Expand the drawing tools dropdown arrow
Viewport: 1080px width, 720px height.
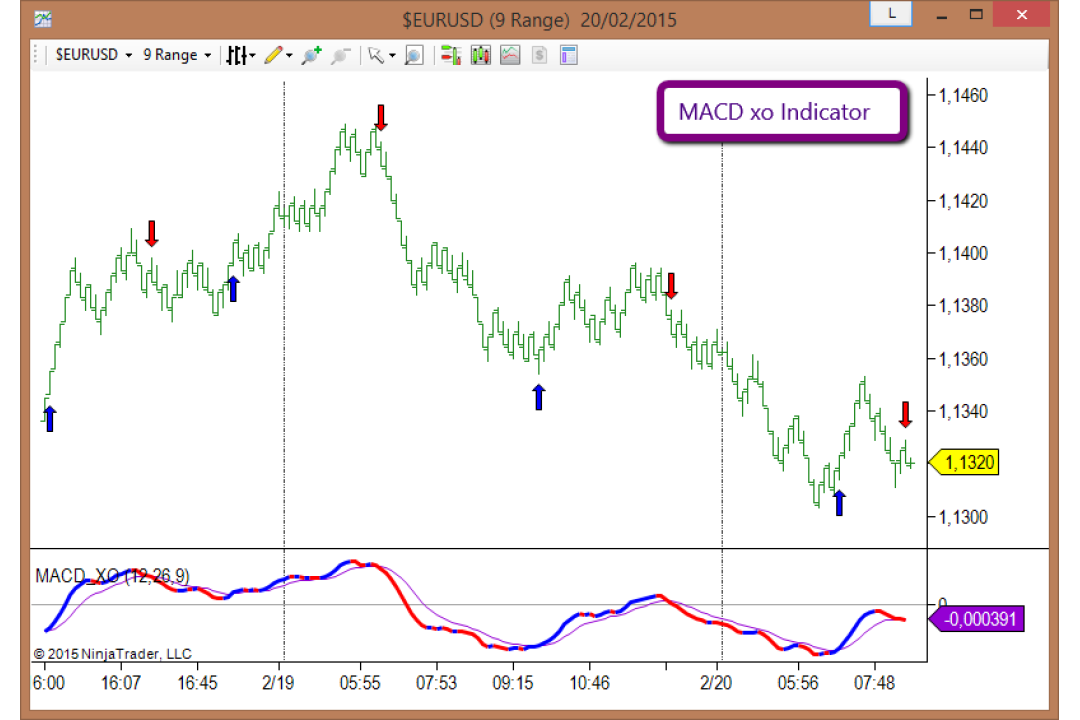(289, 55)
